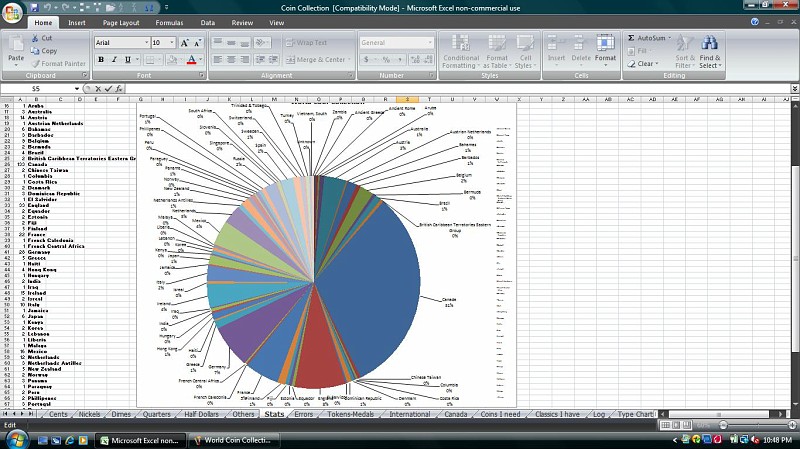Viewport: 800px width, 449px height.
Task: Click the AutoSum sigma icon
Action: tap(632, 38)
